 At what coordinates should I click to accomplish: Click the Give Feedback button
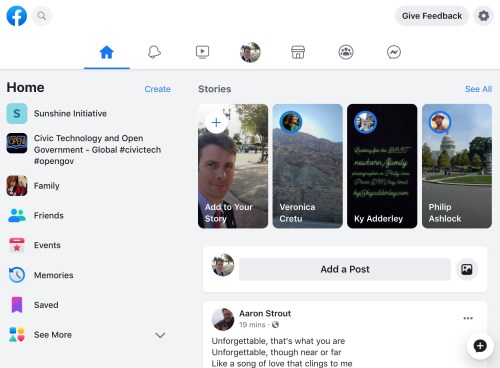pos(432,16)
